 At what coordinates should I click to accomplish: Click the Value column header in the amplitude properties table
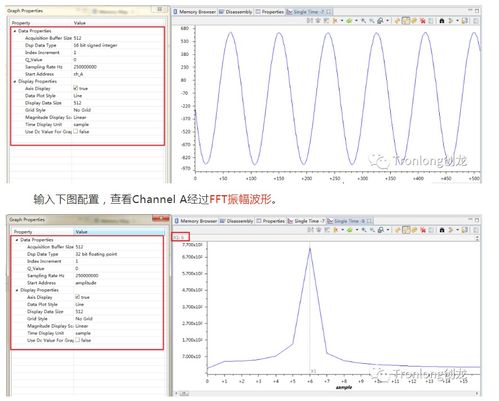point(119,232)
